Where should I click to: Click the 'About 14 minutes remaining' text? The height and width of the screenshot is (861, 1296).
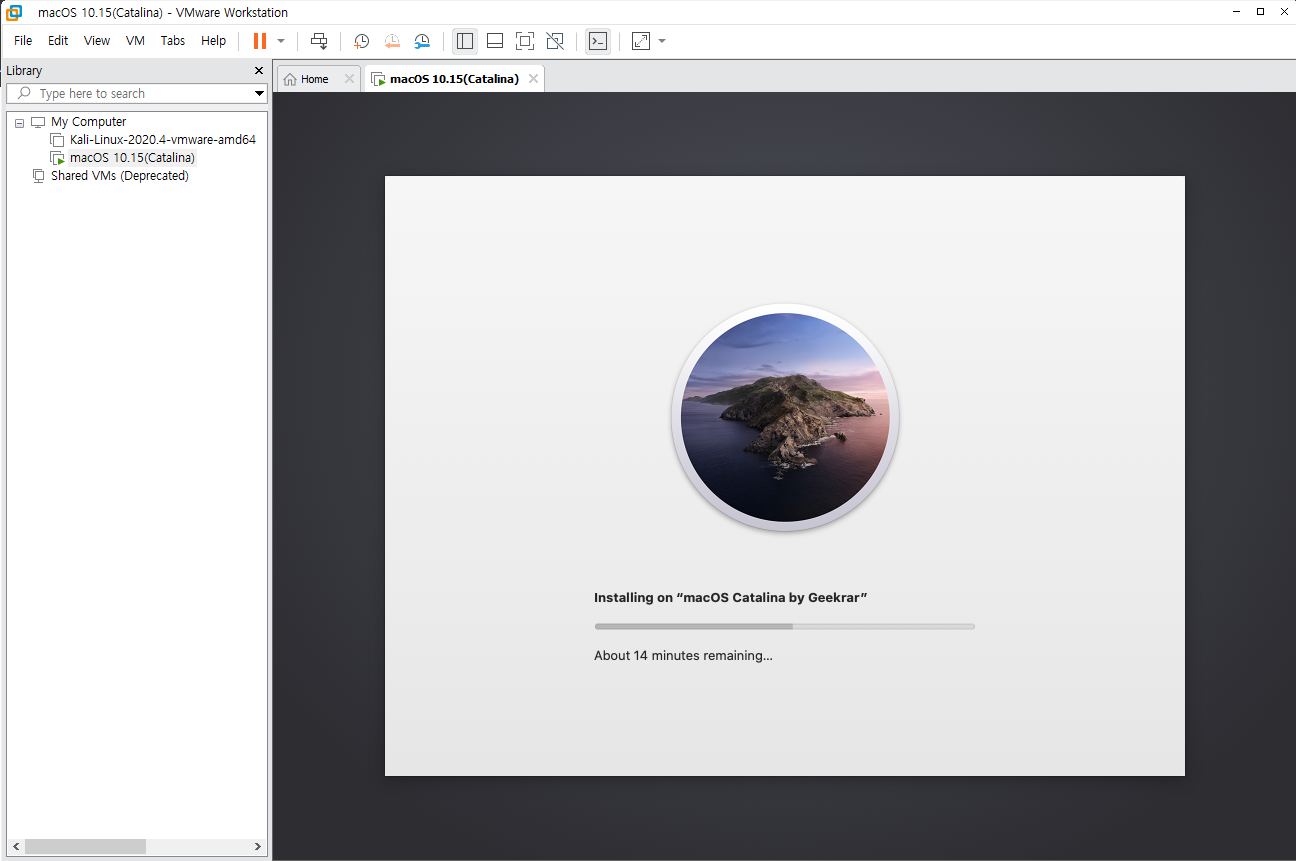click(x=683, y=656)
